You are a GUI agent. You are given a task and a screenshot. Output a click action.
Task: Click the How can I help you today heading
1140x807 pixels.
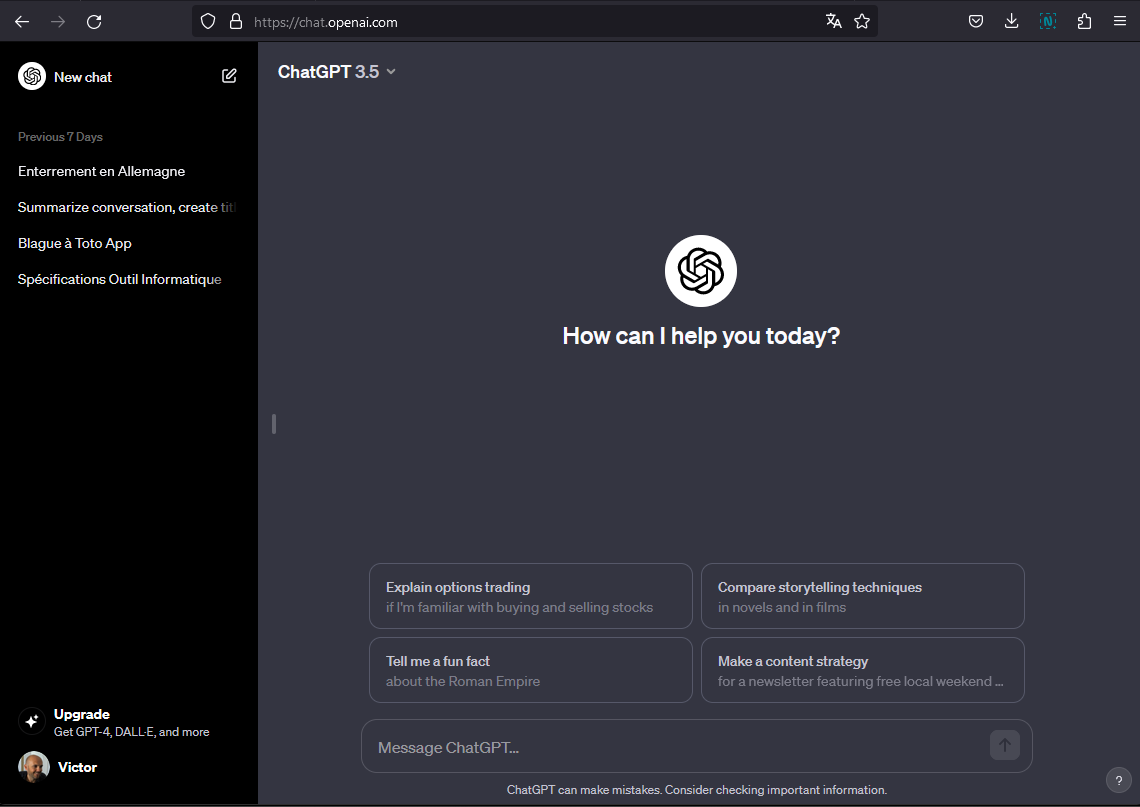pyautogui.click(x=701, y=336)
